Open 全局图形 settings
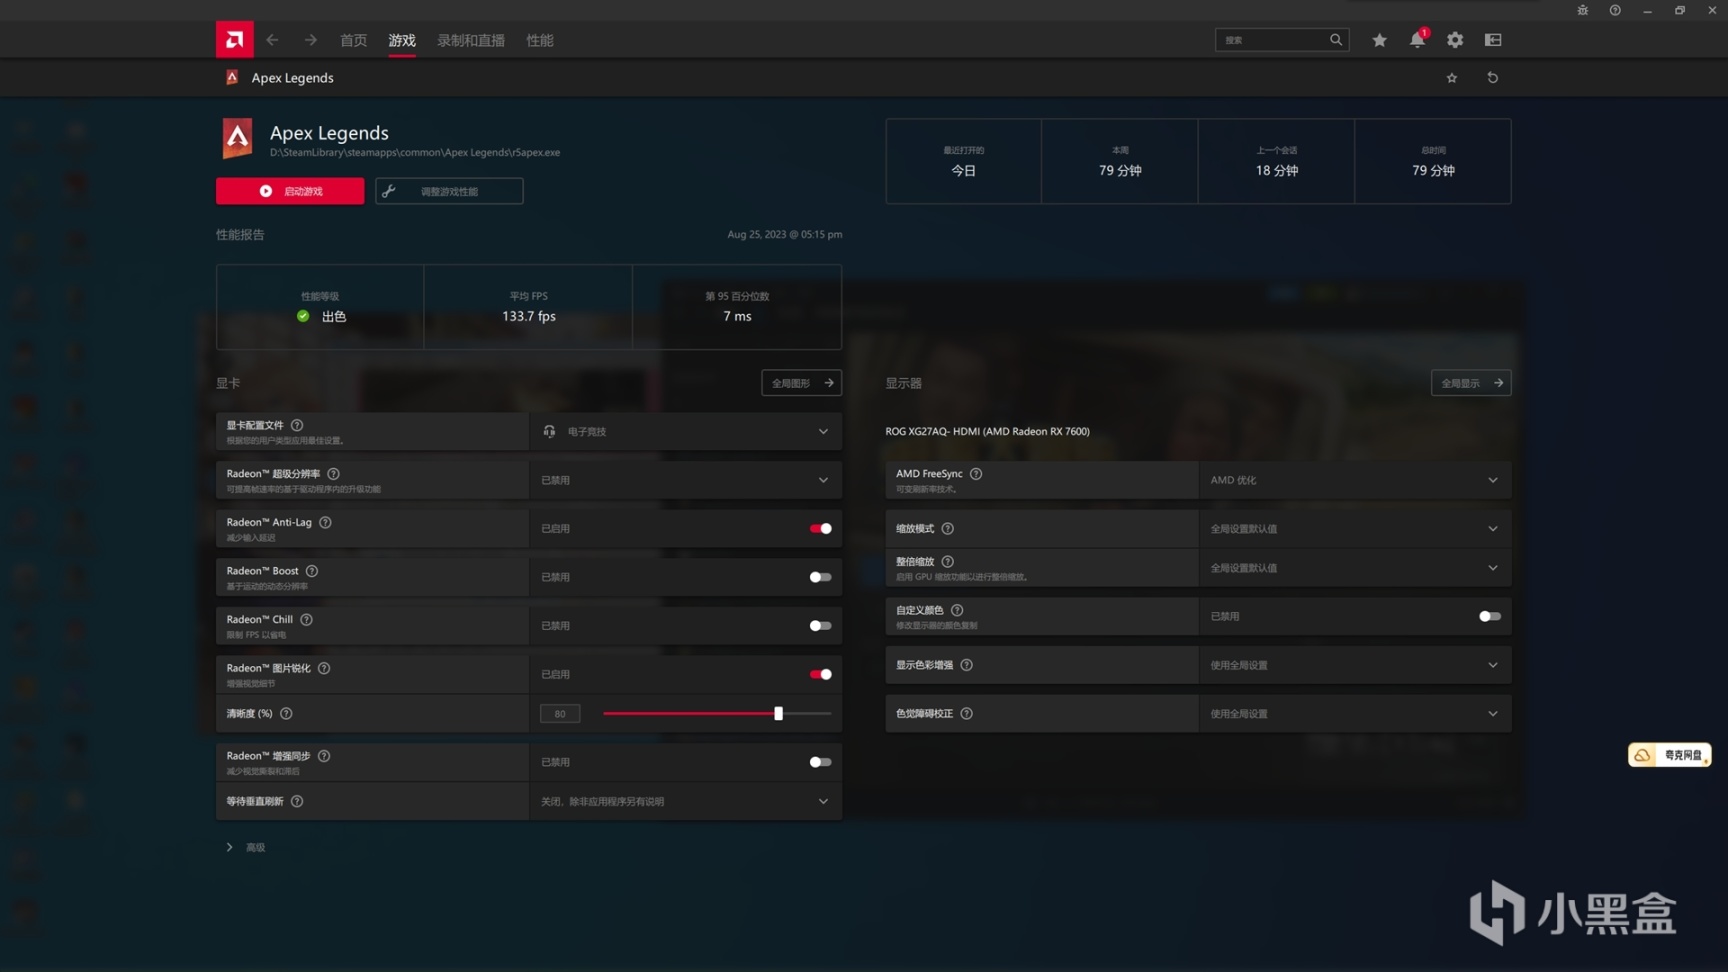This screenshot has height=972, width=1728. coord(801,383)
